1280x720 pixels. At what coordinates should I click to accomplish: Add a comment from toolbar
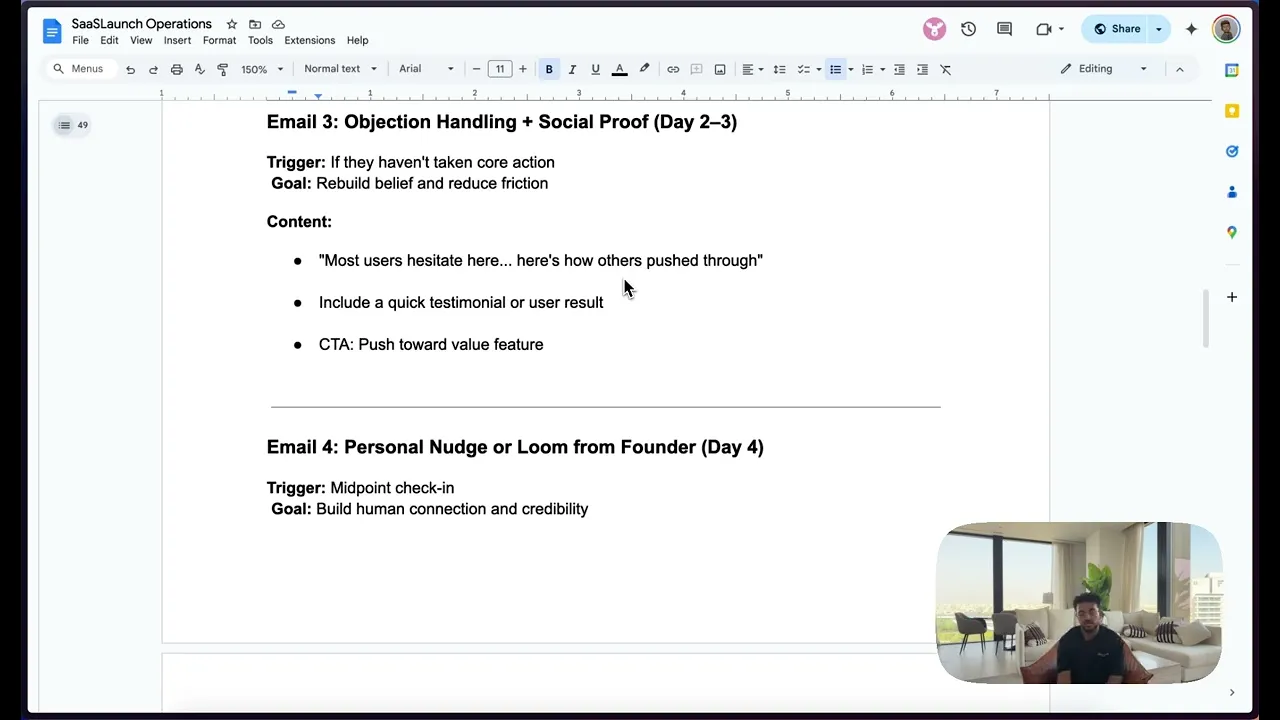point(696,69)
